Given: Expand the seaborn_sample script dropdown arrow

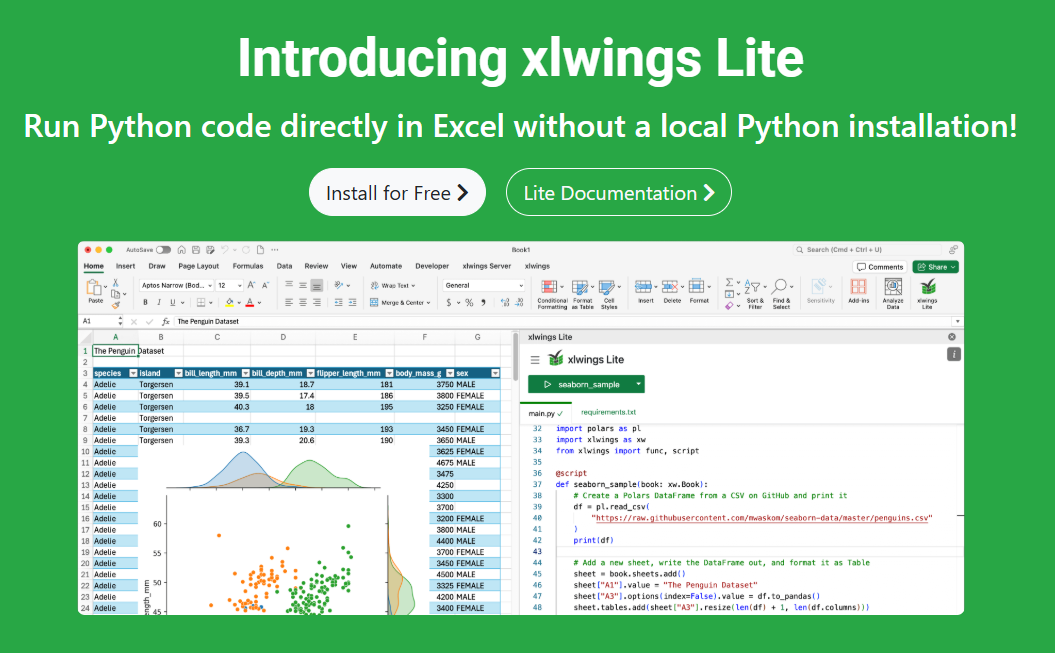Looking at the screenshot, I should coord(639,384).
